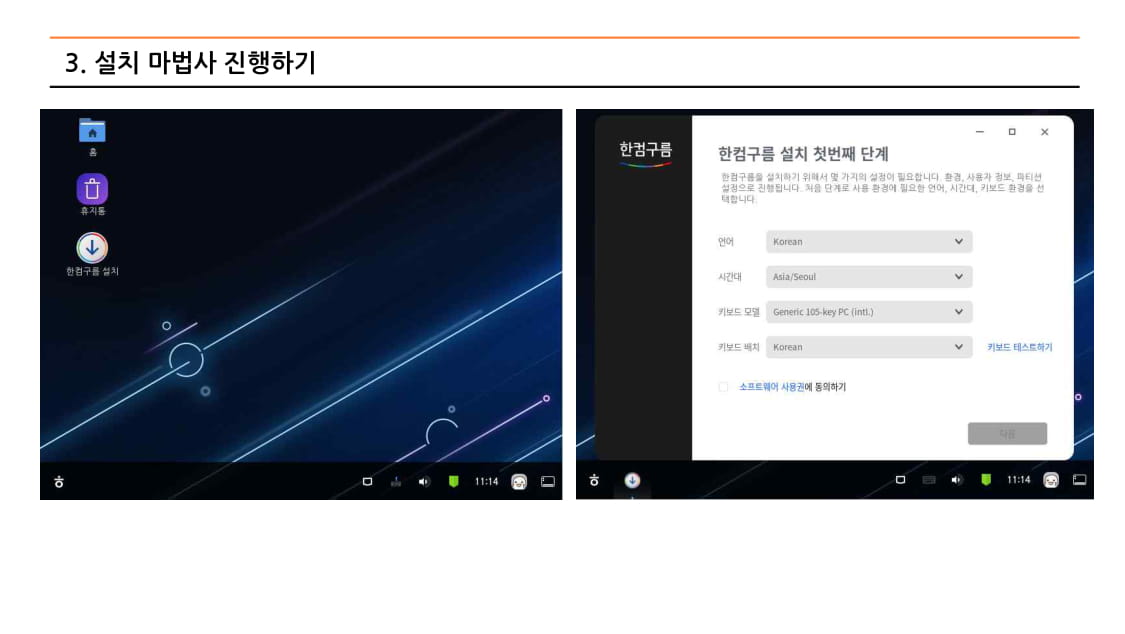Minimize the installer window
The height and width of the screenshot is (634, 1125).
point(980,132)
